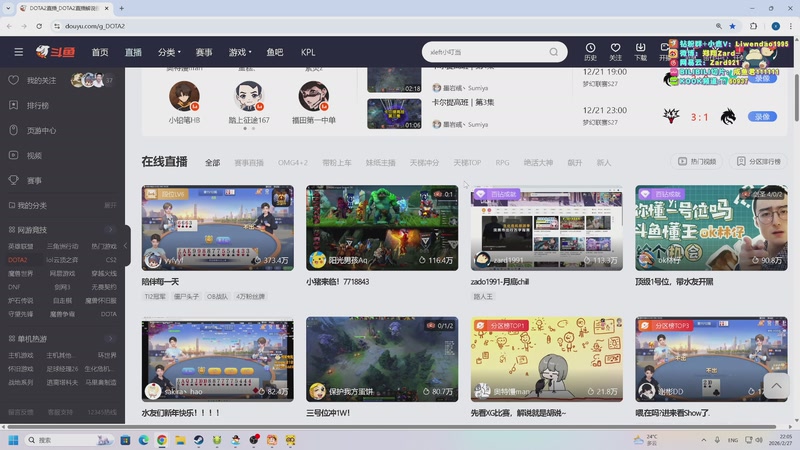
Task: Go to 直播 in top navigation
Action: [x=133, y=52]
